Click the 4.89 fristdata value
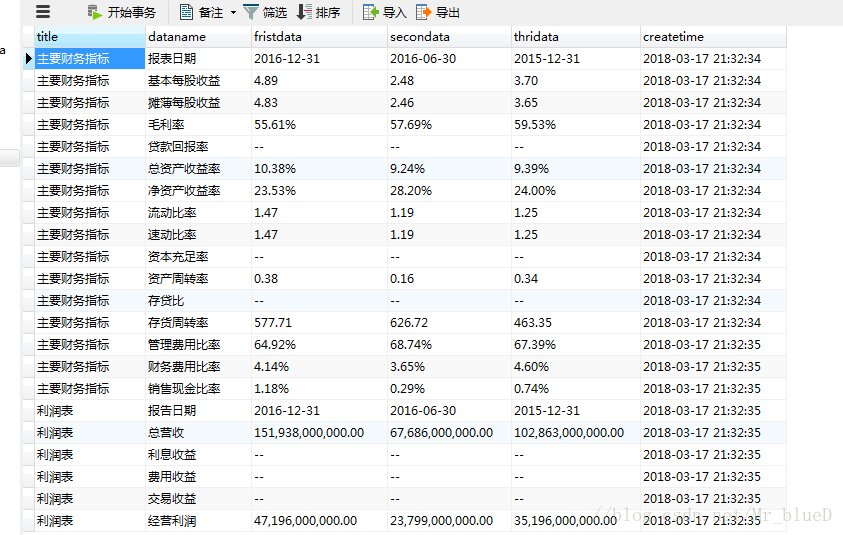The height and width of the screenshot is (535, 843). tap(319, 81)
